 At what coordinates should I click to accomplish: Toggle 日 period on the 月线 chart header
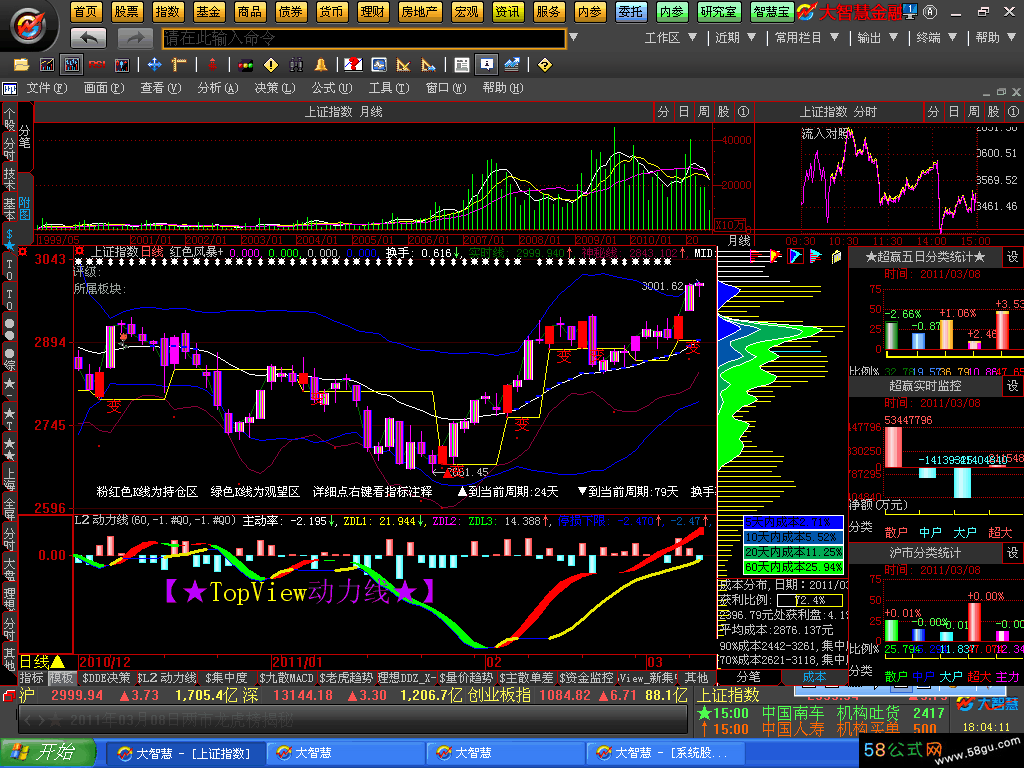684,112
